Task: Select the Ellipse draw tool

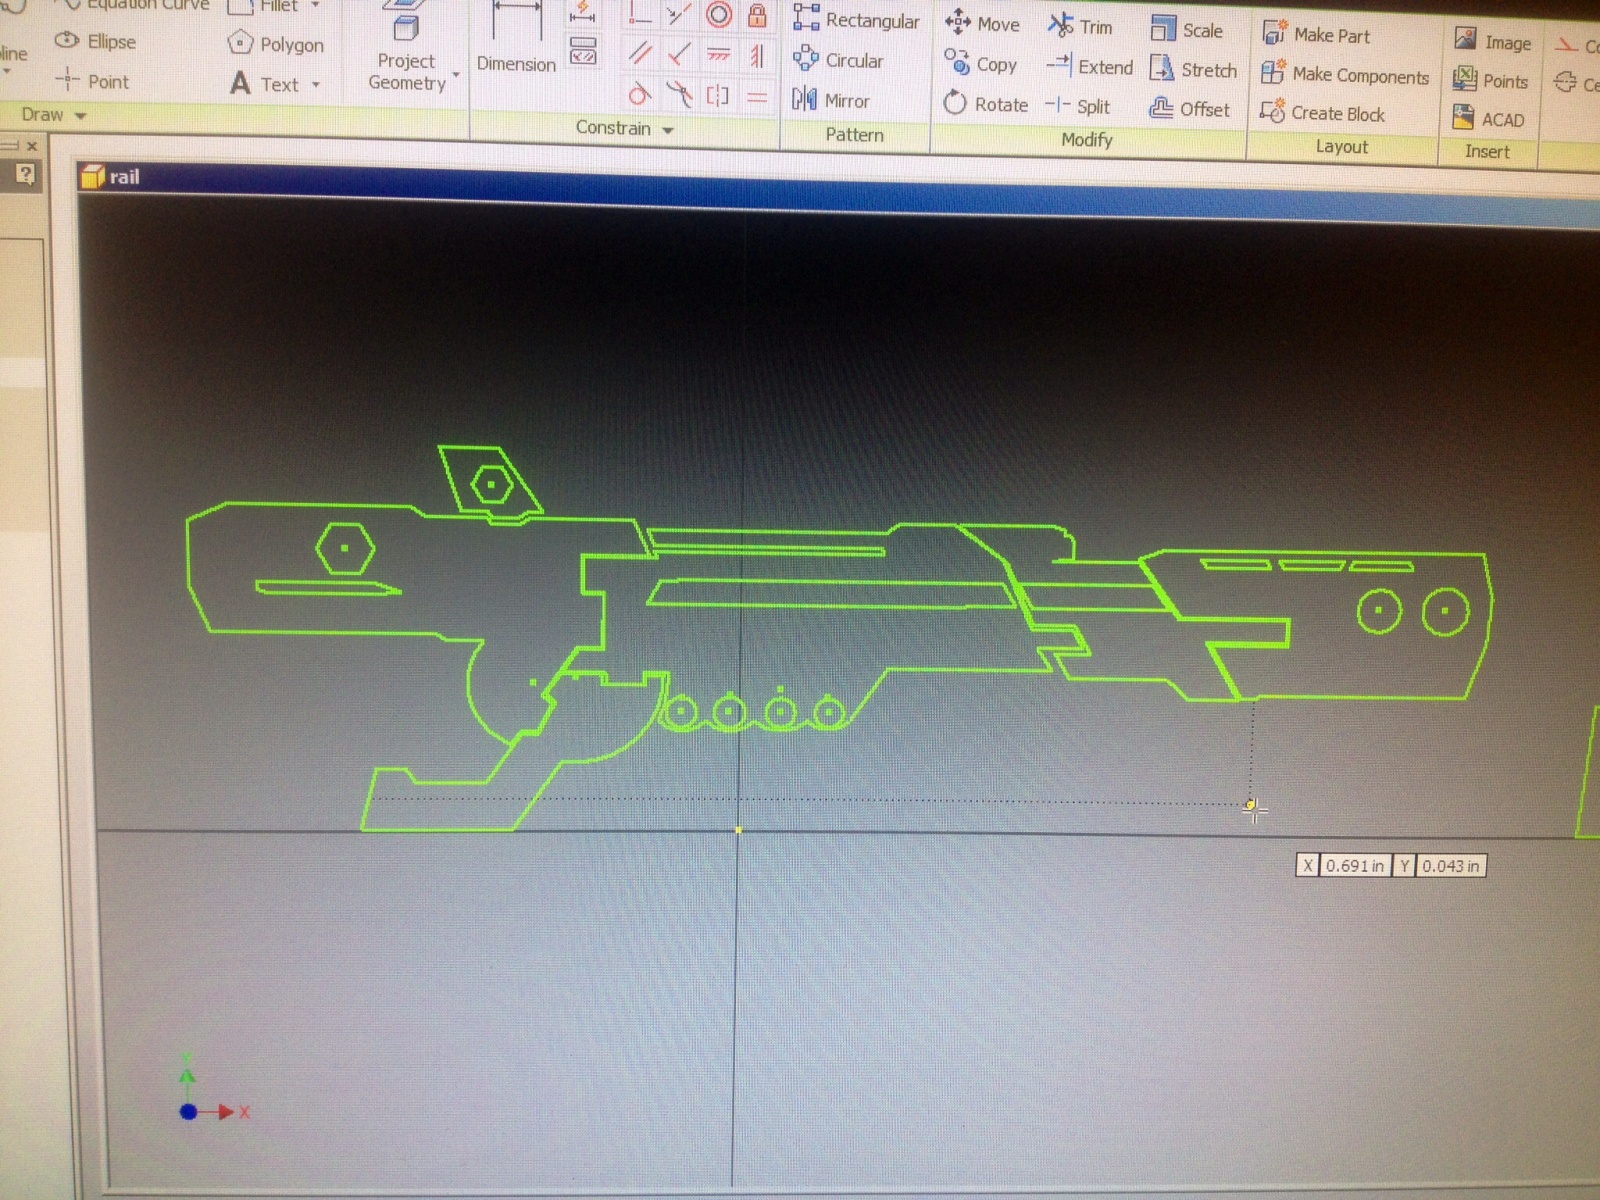Action: click(x=95, y=41)
